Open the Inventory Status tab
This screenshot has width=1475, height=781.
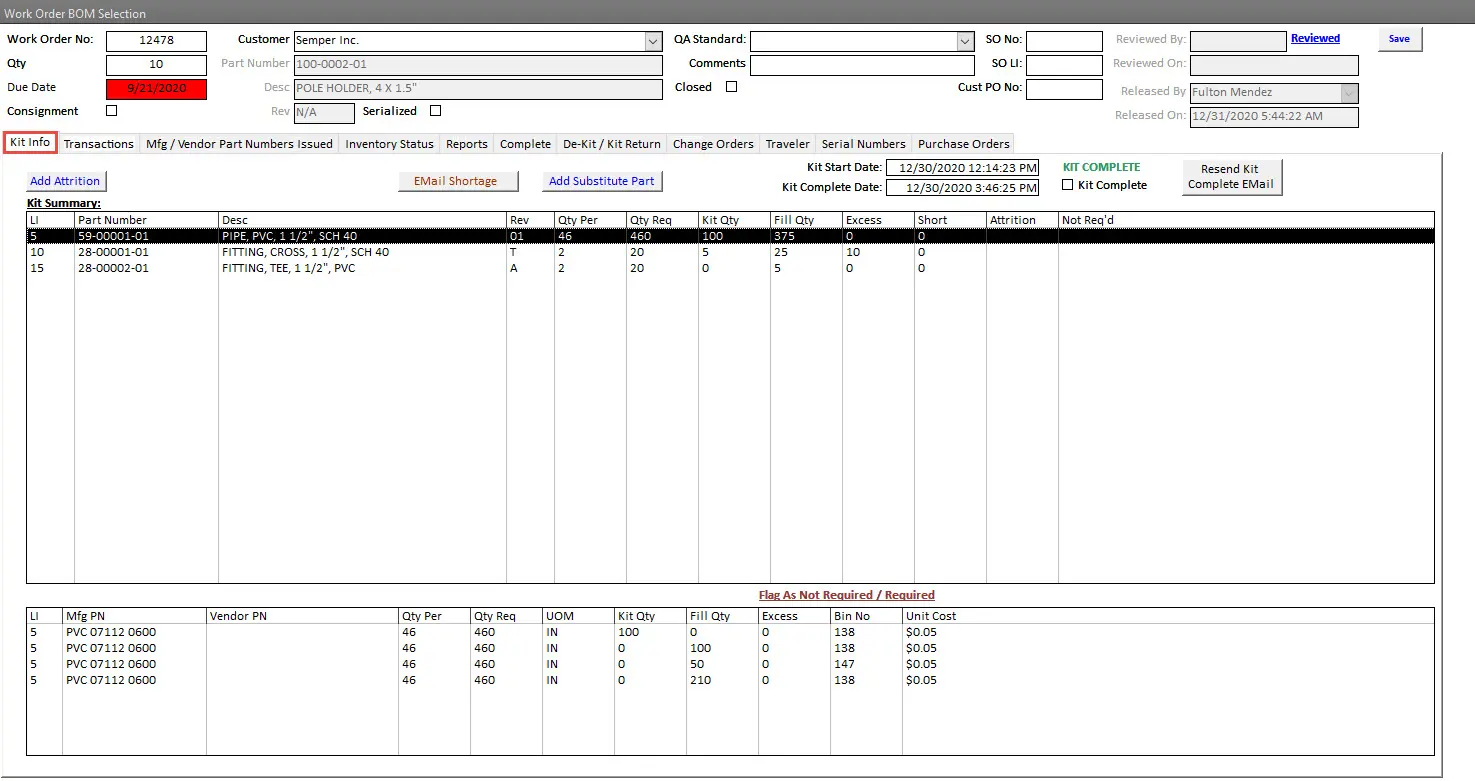[x=389, y=144]
